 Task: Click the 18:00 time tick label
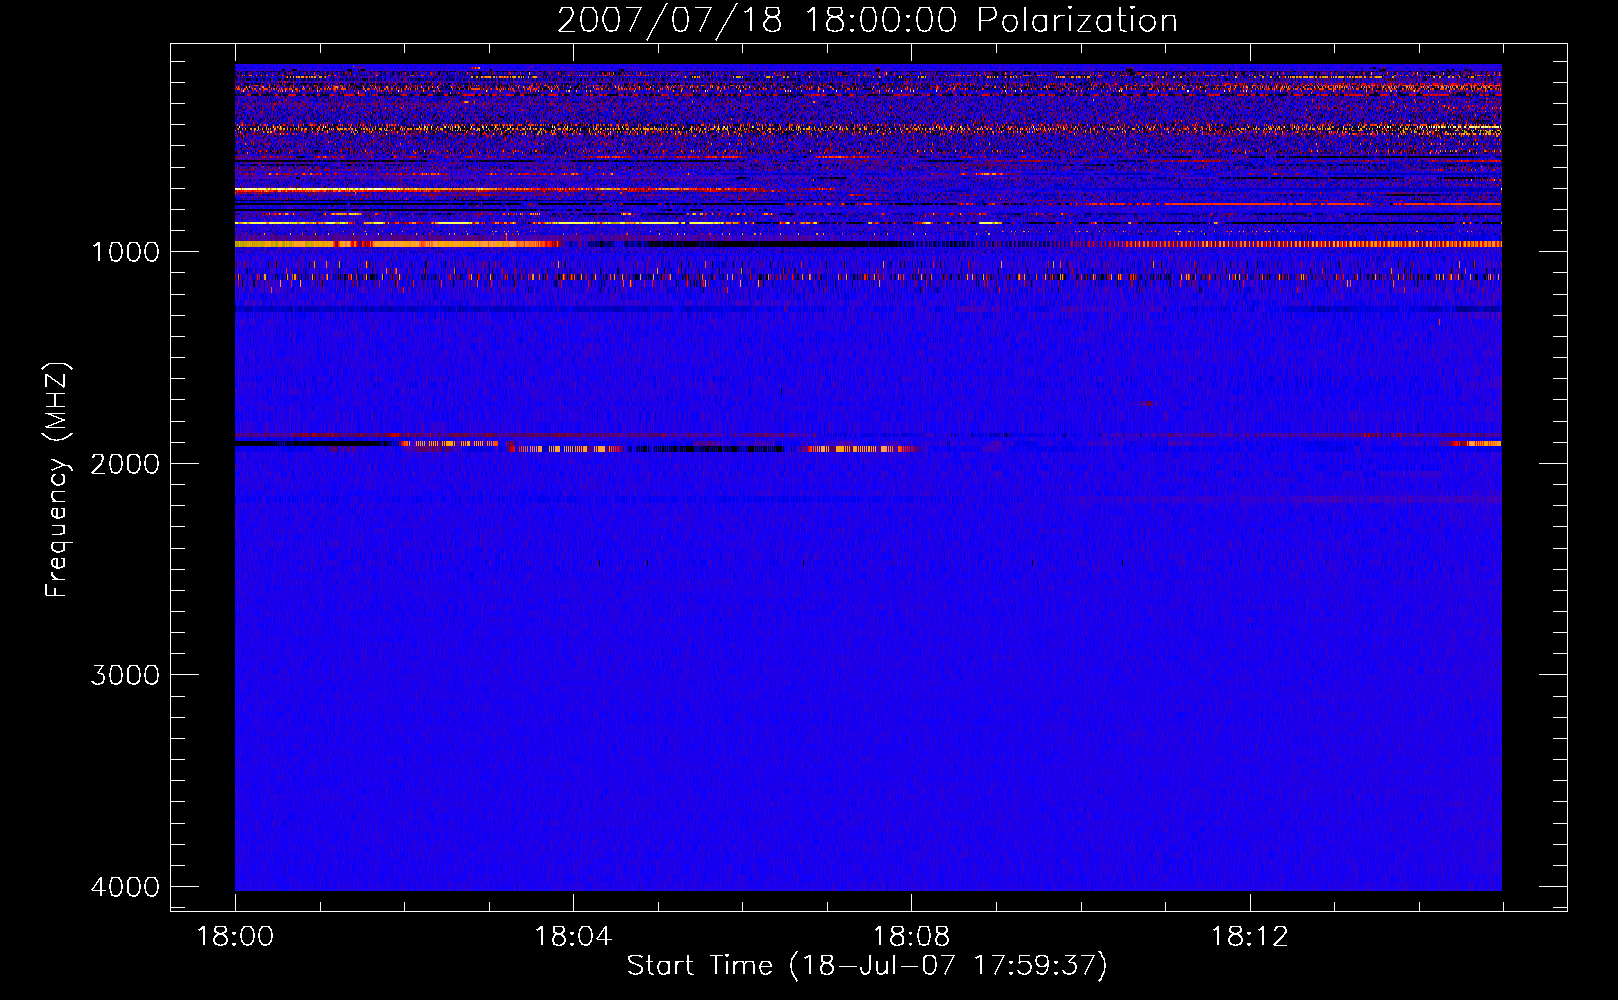(x=235, y=937)
